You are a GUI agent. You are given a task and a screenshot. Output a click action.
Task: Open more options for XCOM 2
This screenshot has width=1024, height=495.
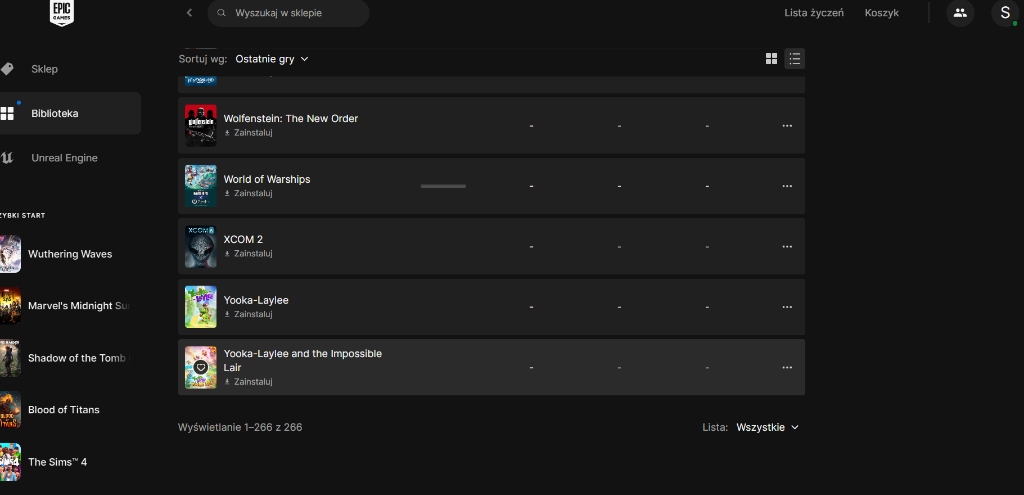pos(787,247)
